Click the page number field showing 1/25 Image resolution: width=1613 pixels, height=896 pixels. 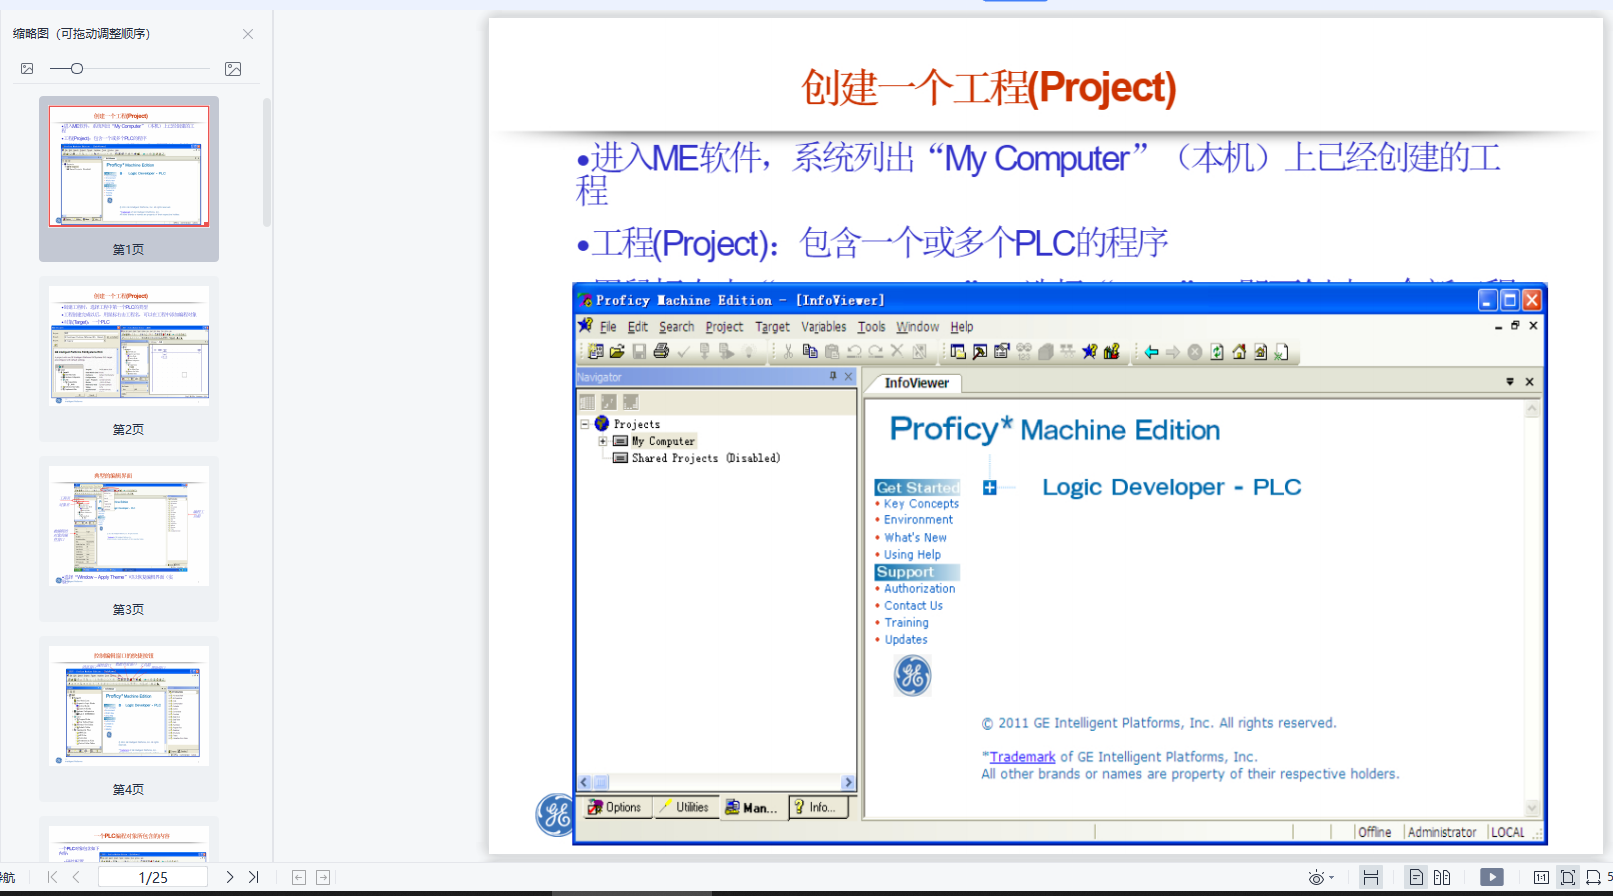(153, 877)
